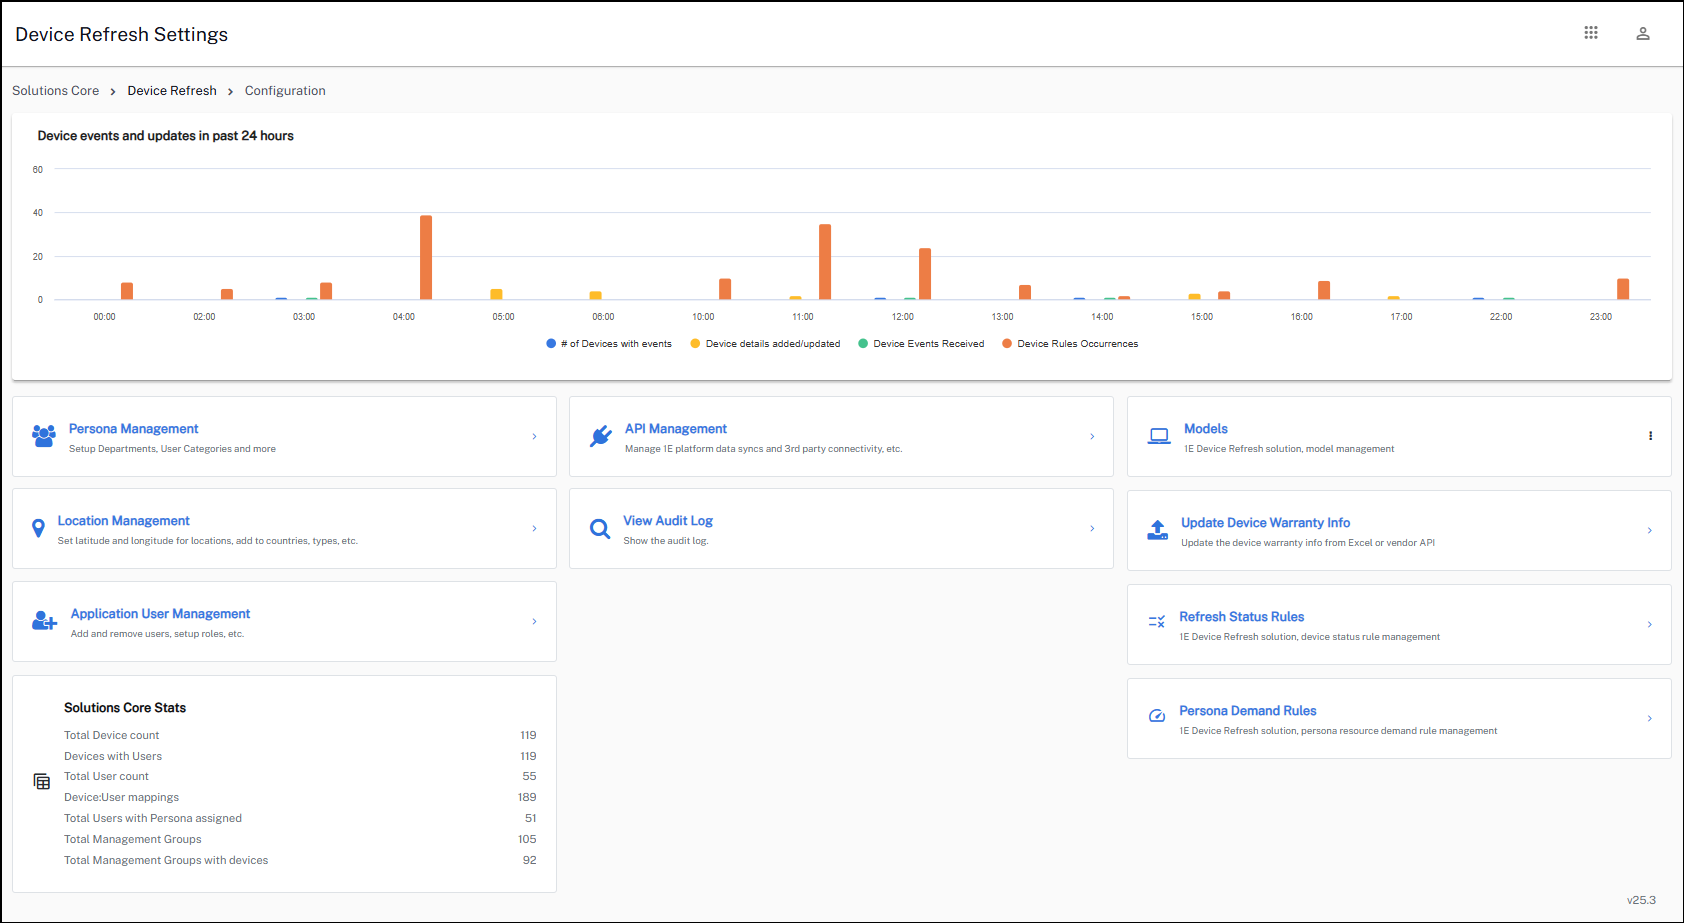Click the Models laptop icon
The width and height of the screenshot is (1684, 923).
pyautogui.click(x=1159, y=436)
